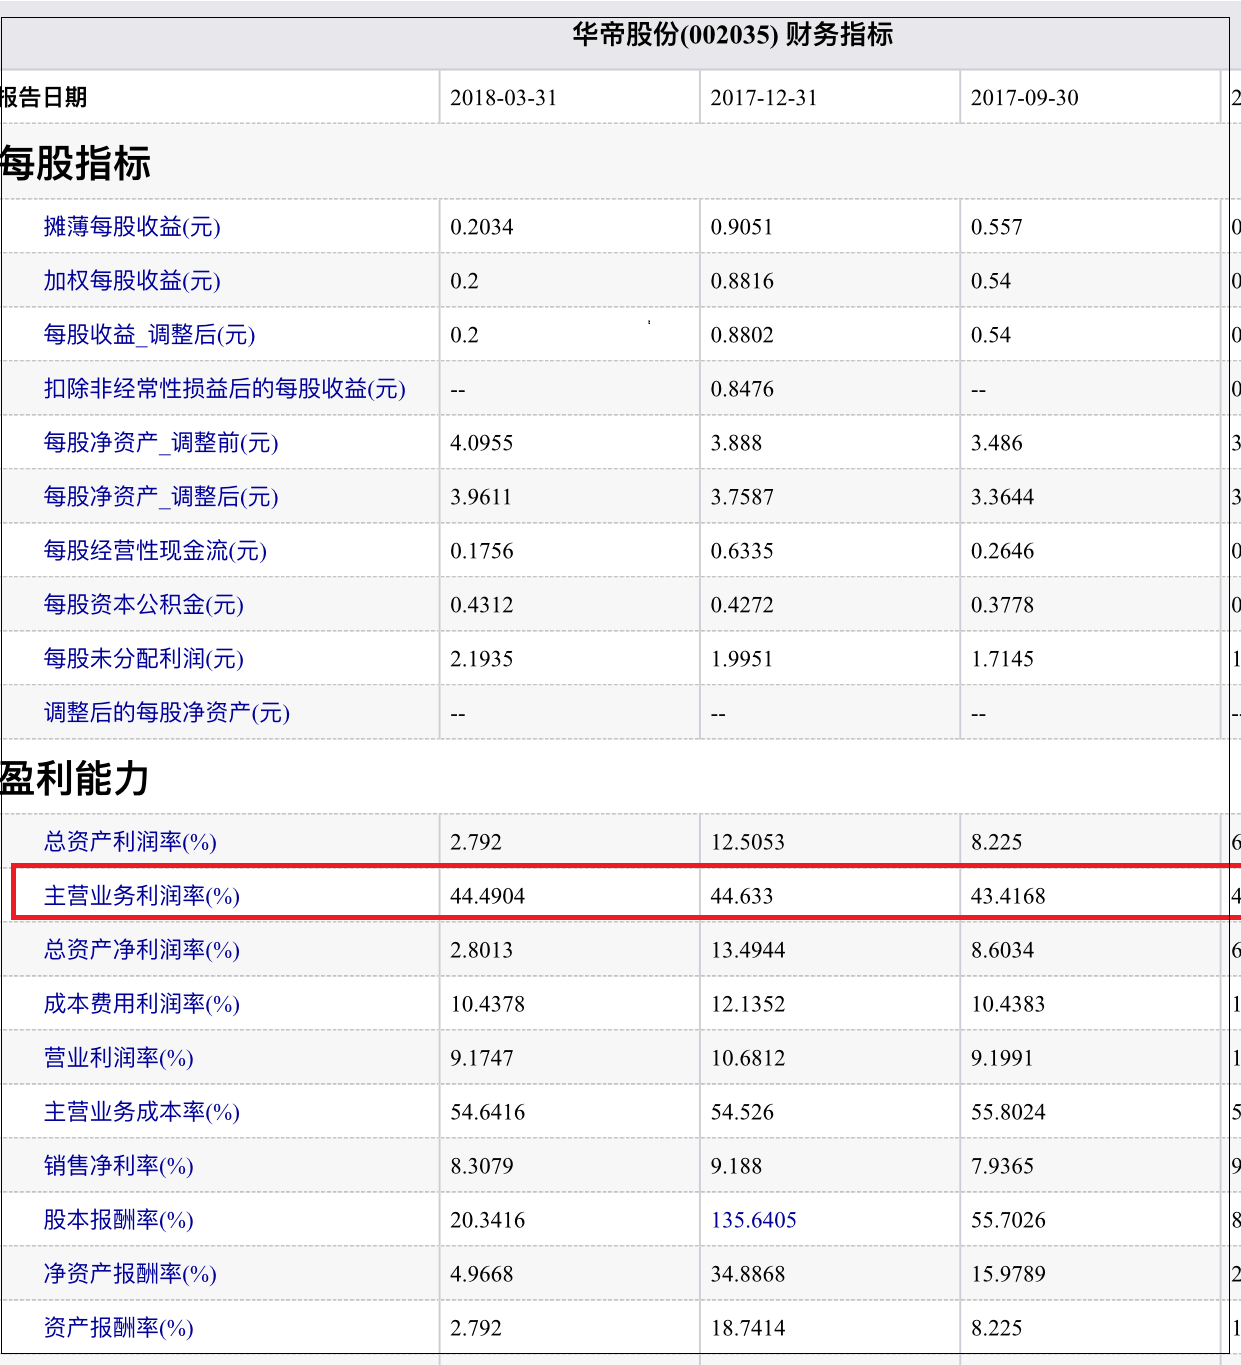Screen dimensions: 1241x1365
Task: Select the value 0.8802
Action: point(742,335)
